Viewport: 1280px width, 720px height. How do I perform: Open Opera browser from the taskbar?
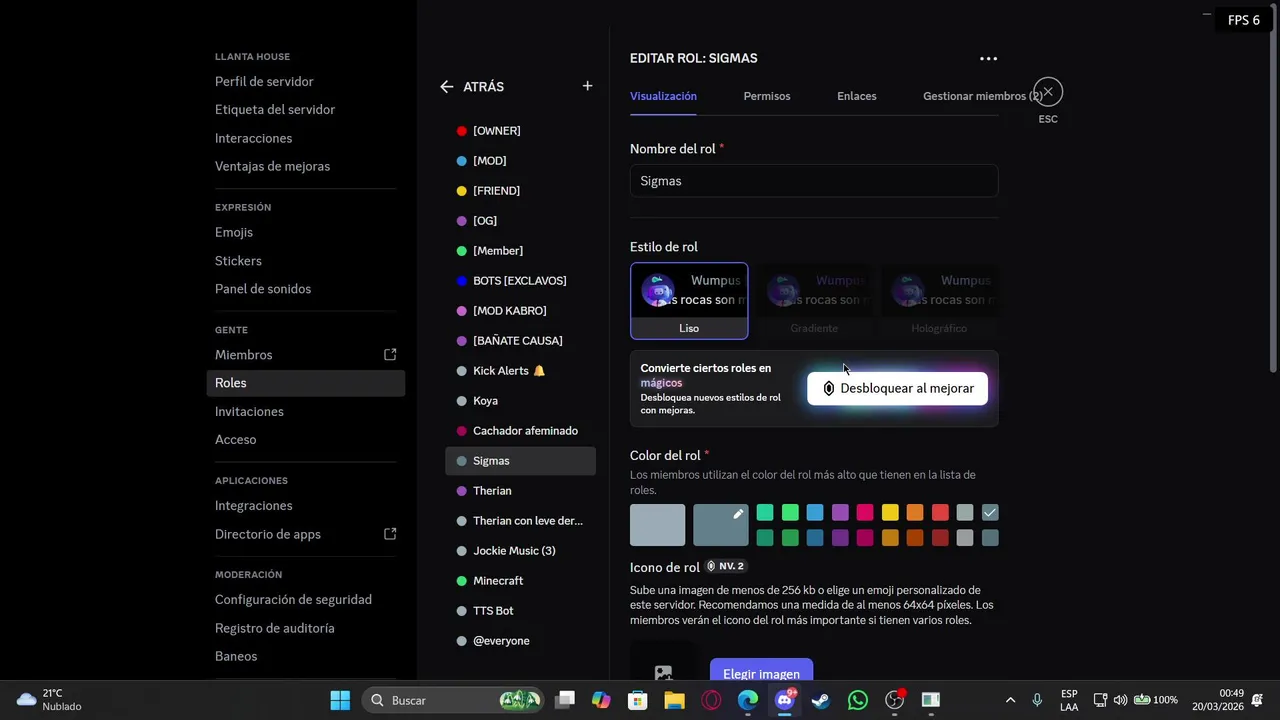[711, 700]
